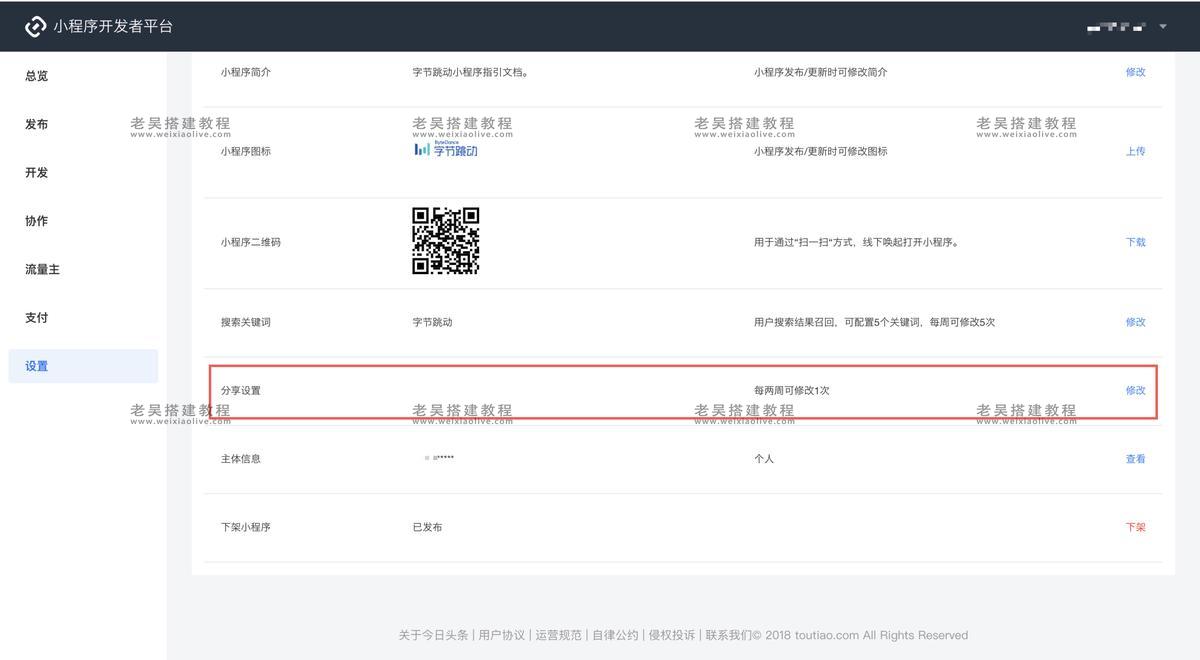
Task: Click 修改 next to 搜索关键词
Action: point(1136,322)
